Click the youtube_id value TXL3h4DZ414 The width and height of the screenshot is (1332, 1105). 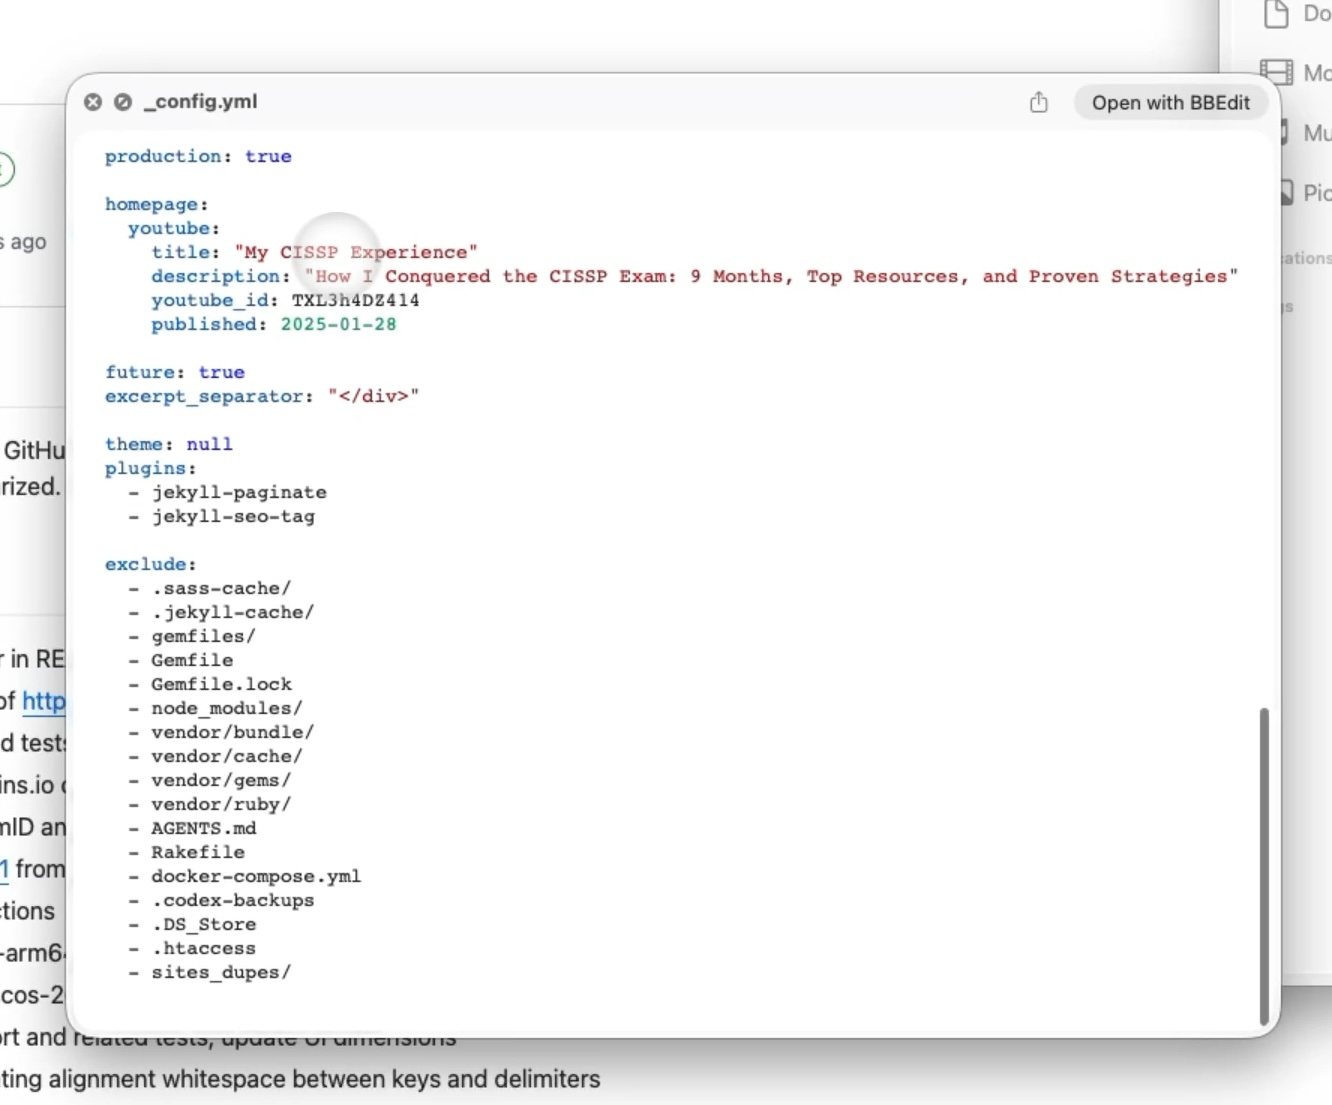(355, 300)
